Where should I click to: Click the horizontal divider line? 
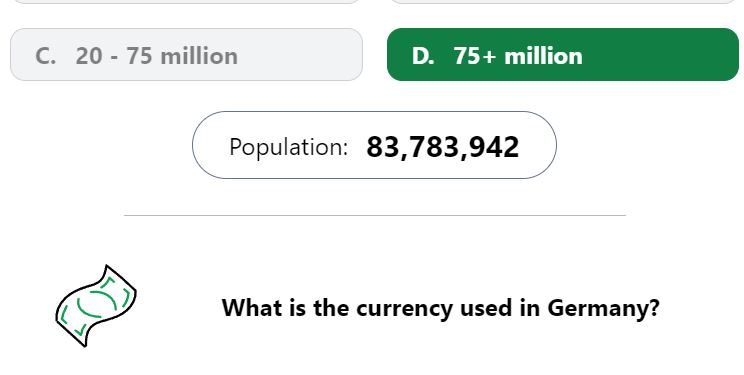tap(375, 216)
